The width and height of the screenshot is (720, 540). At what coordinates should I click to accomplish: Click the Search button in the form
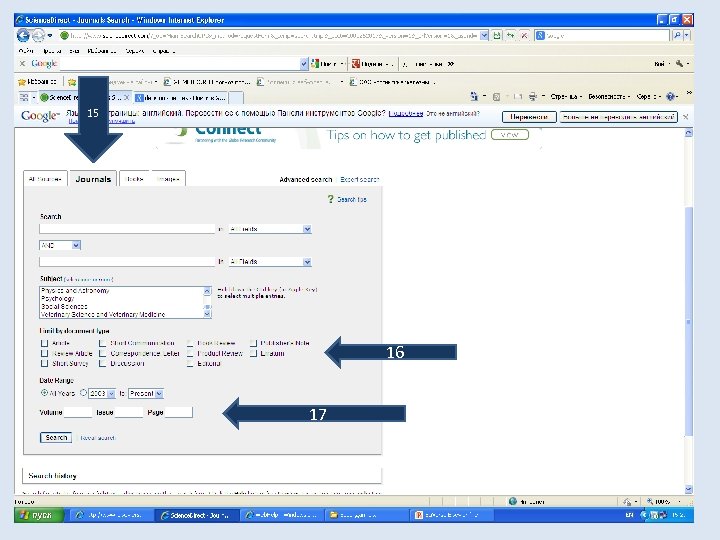56,438
